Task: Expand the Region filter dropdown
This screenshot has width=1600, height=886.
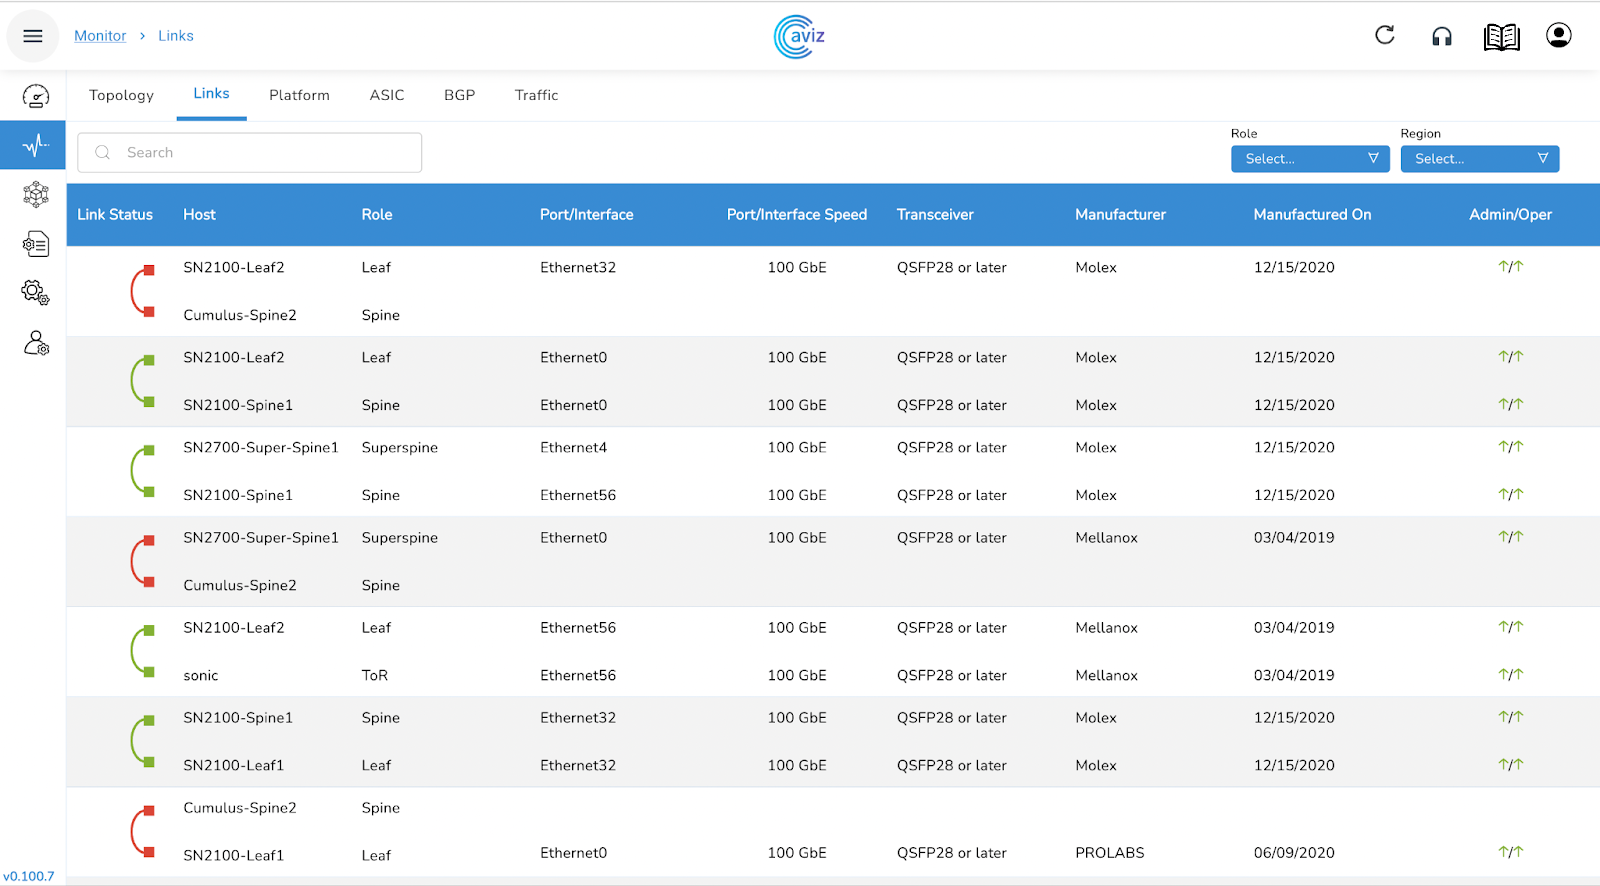Action: (x=1479, y=159)
